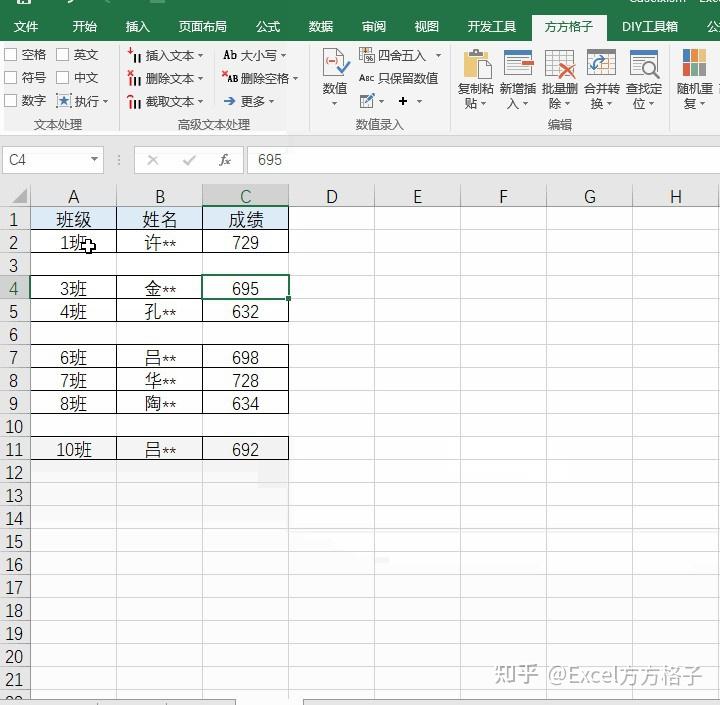Open the 页面布局 tab
This screenshot has height=705, width=720.
[x=202, y=27]
